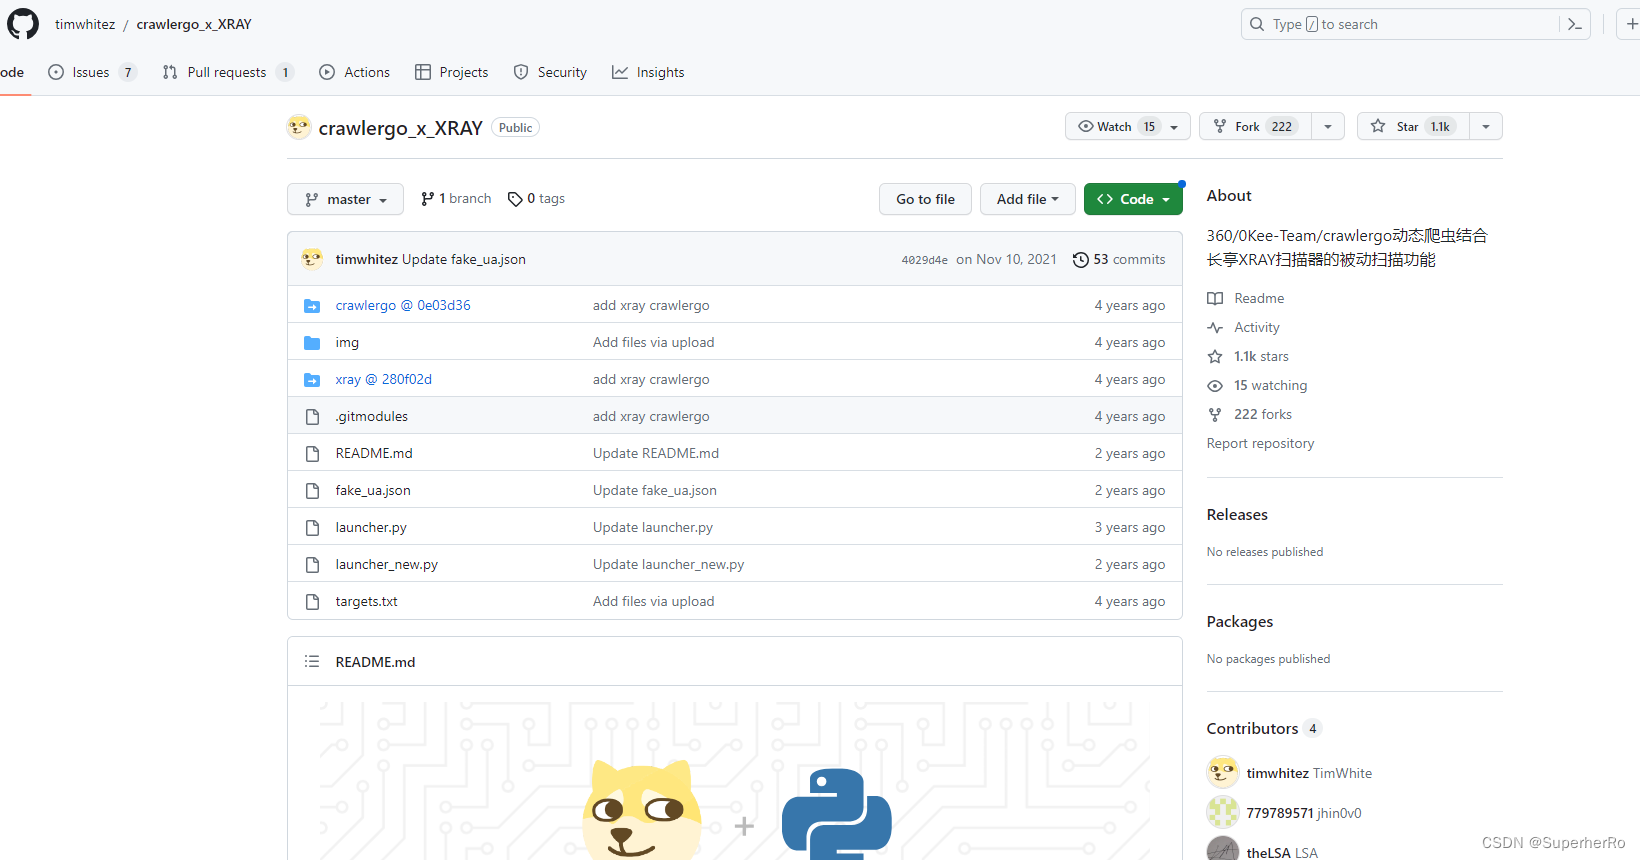Click the latest commit author avatar

coord(312,259)
